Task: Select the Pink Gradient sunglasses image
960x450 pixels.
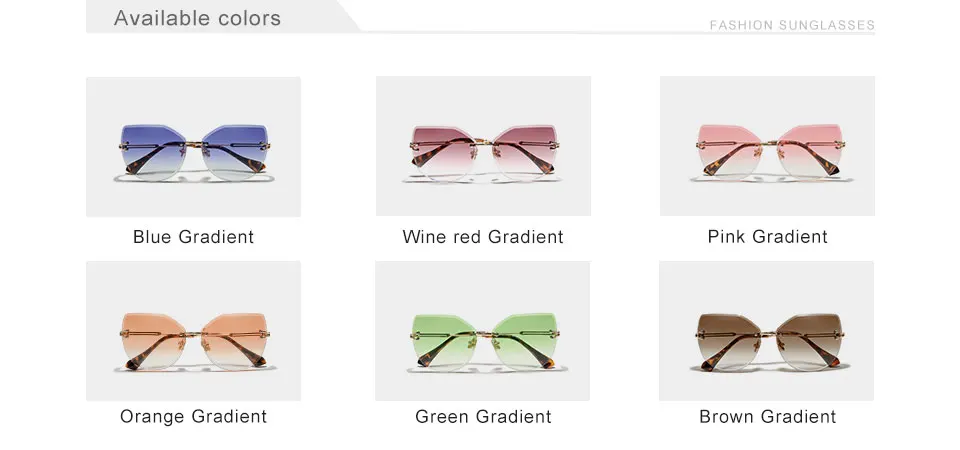Action: pyautogui.click(x=767, y=146)
